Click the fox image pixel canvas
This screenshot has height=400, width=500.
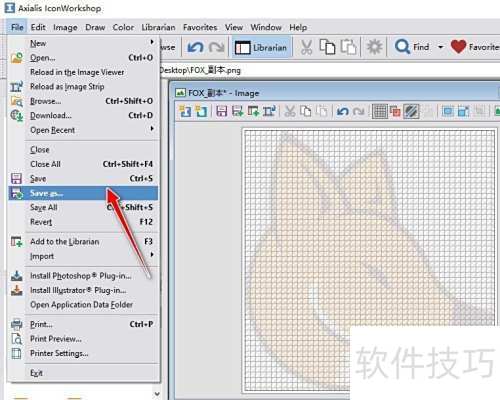369,260
